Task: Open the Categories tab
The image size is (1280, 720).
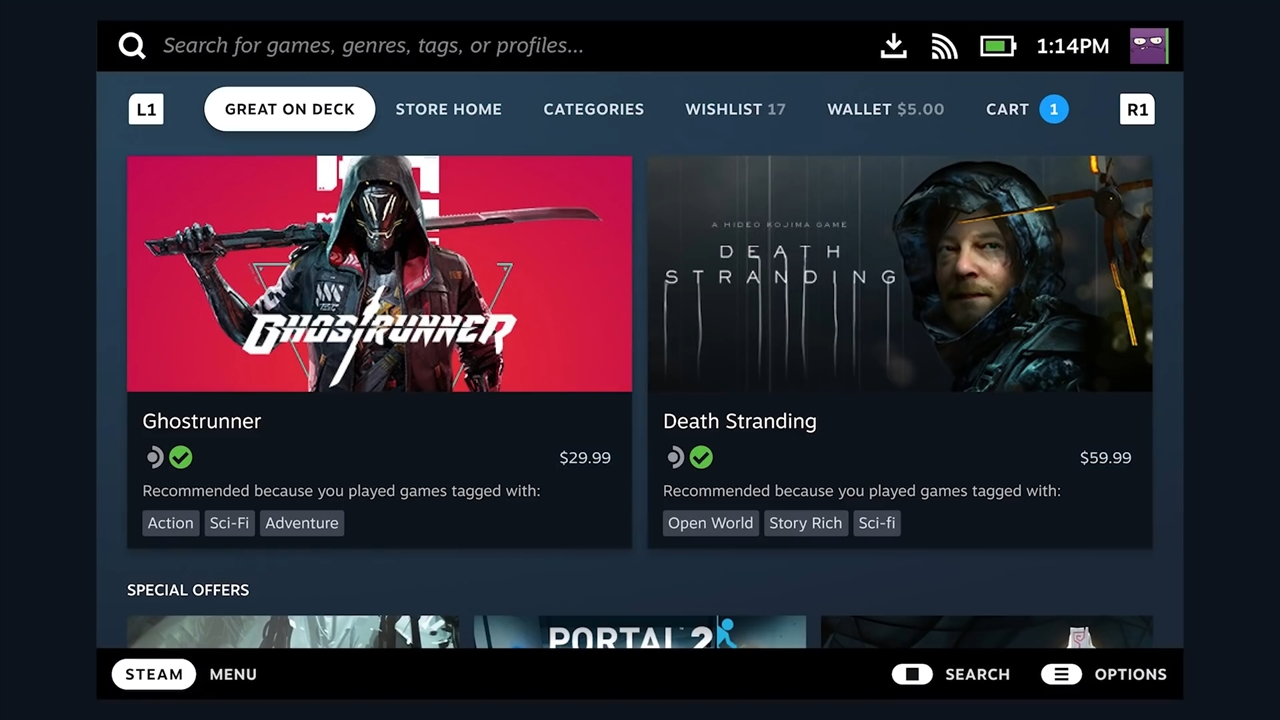Action: coord(593,109)
